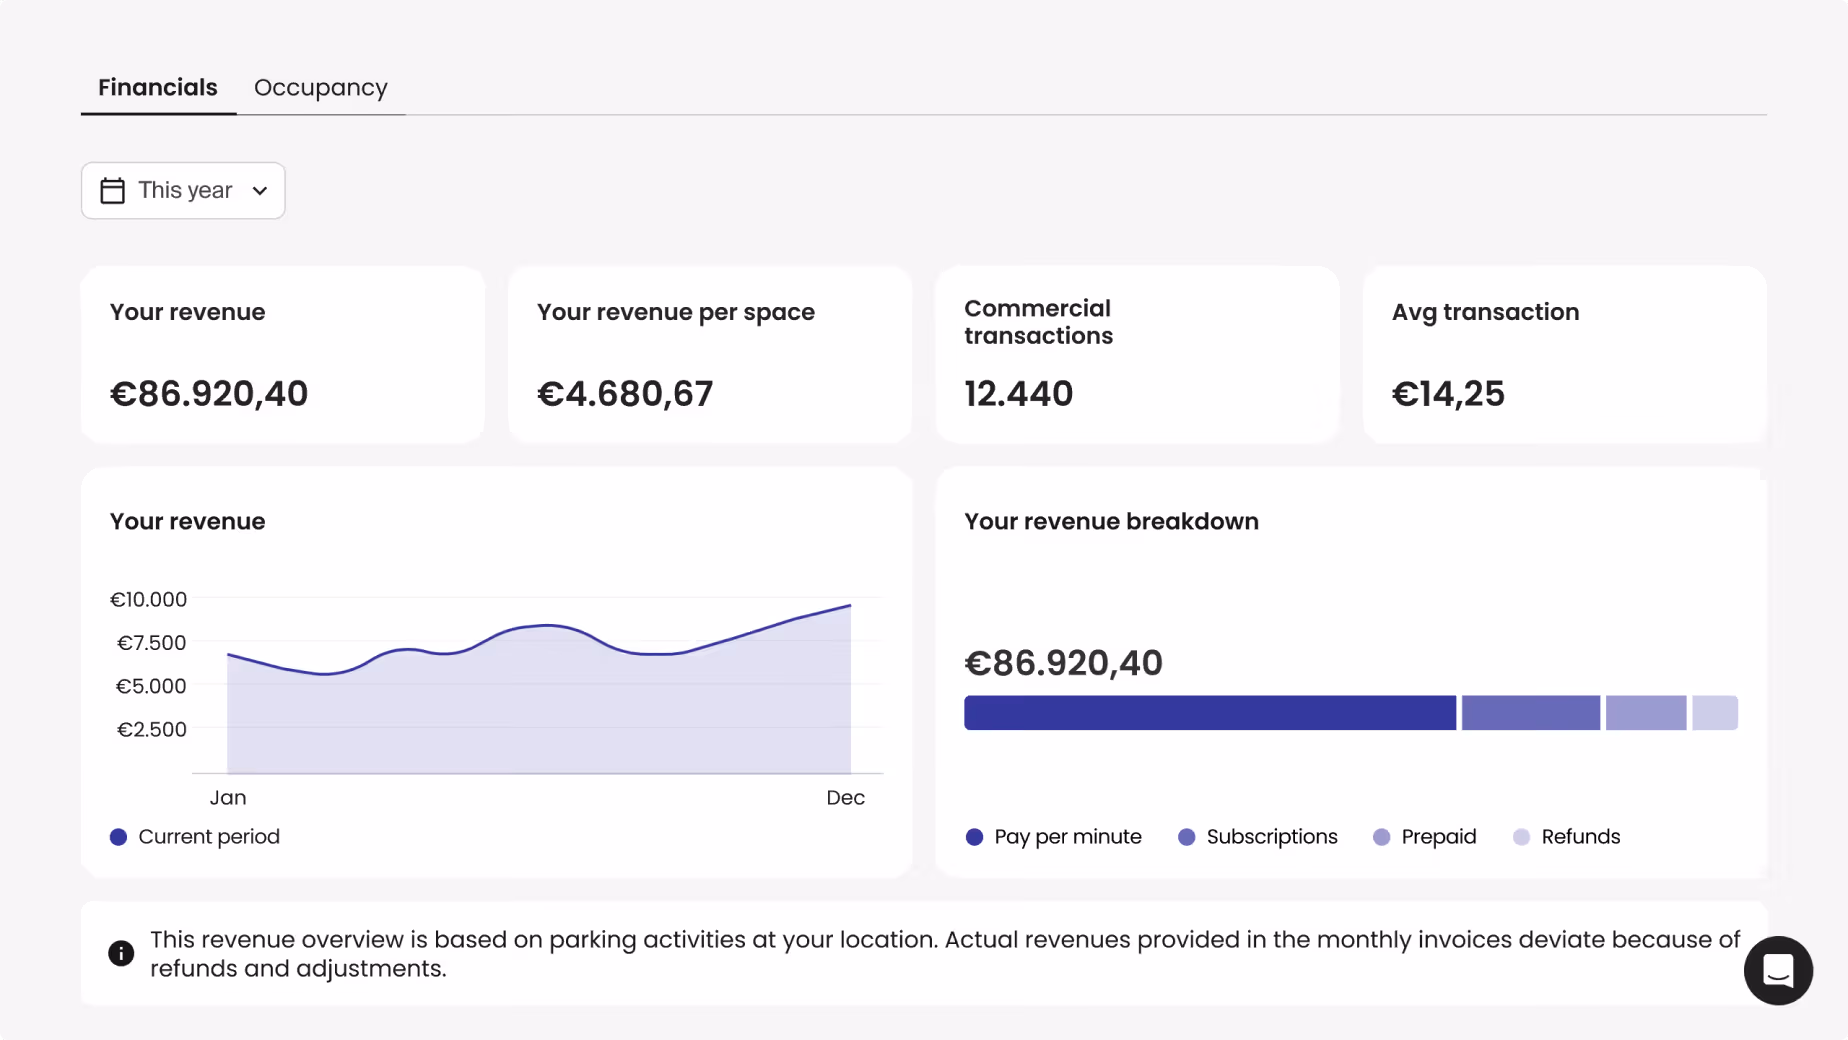Click the Subscriptions legend label
The width and height of the screenshot is (1848, 1040).
pyautogui.click(x=1272, y=837)
